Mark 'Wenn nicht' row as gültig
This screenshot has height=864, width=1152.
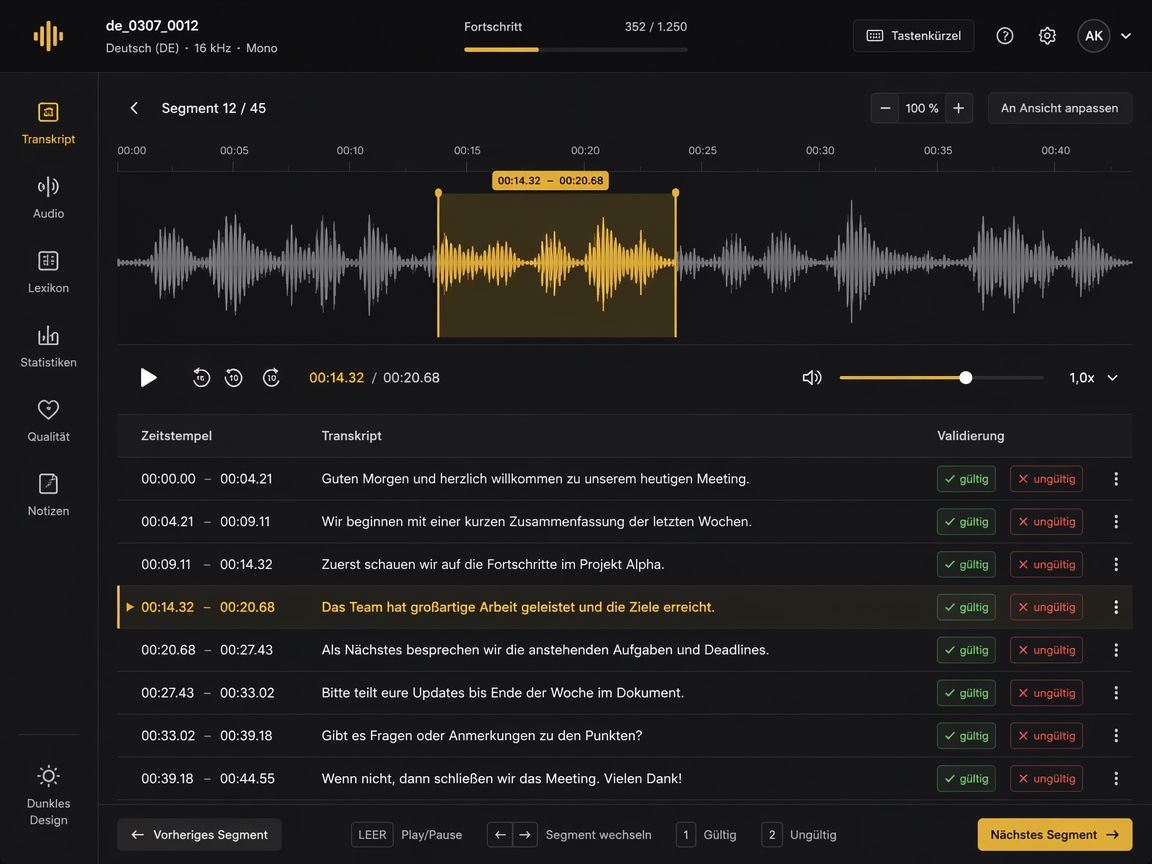966,778
